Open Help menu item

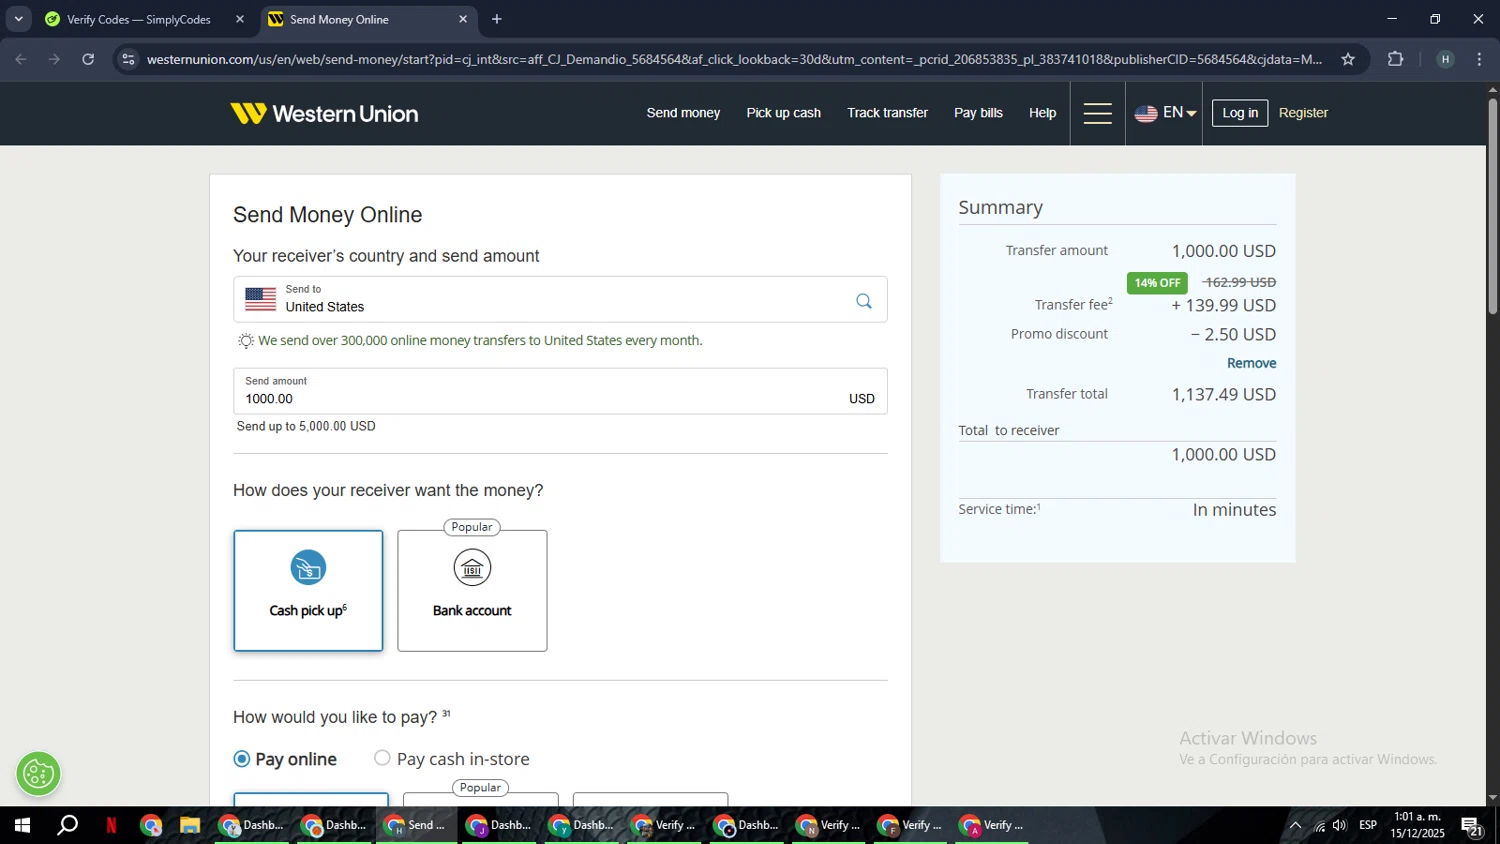(1042, 113)
